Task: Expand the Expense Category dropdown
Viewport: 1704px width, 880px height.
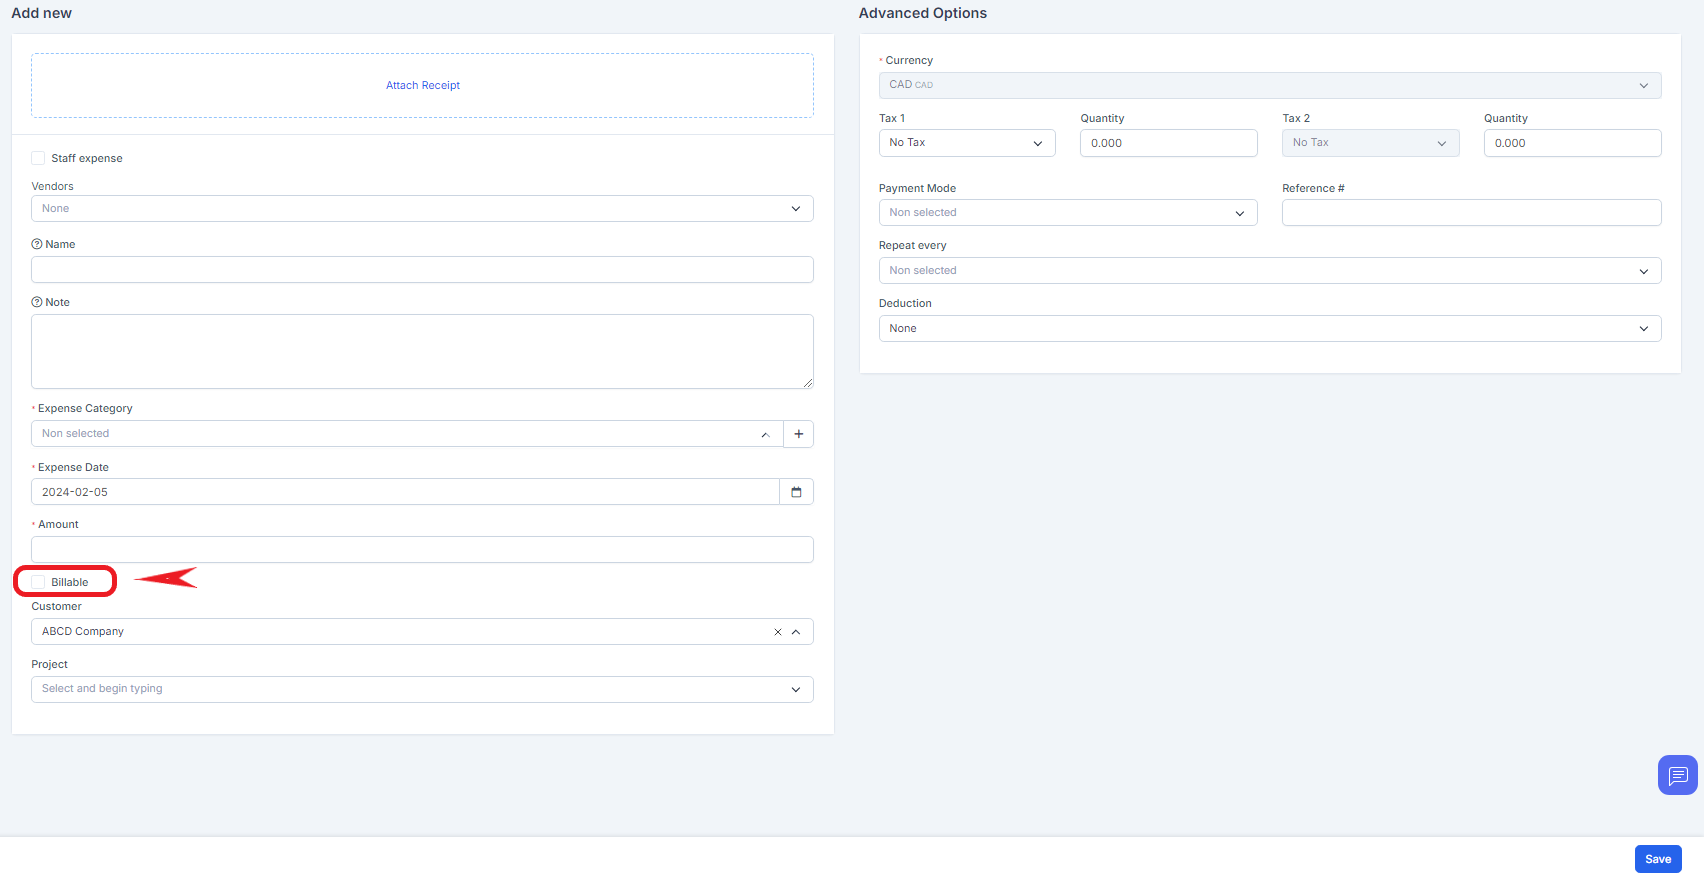Action: pos(407,434)
